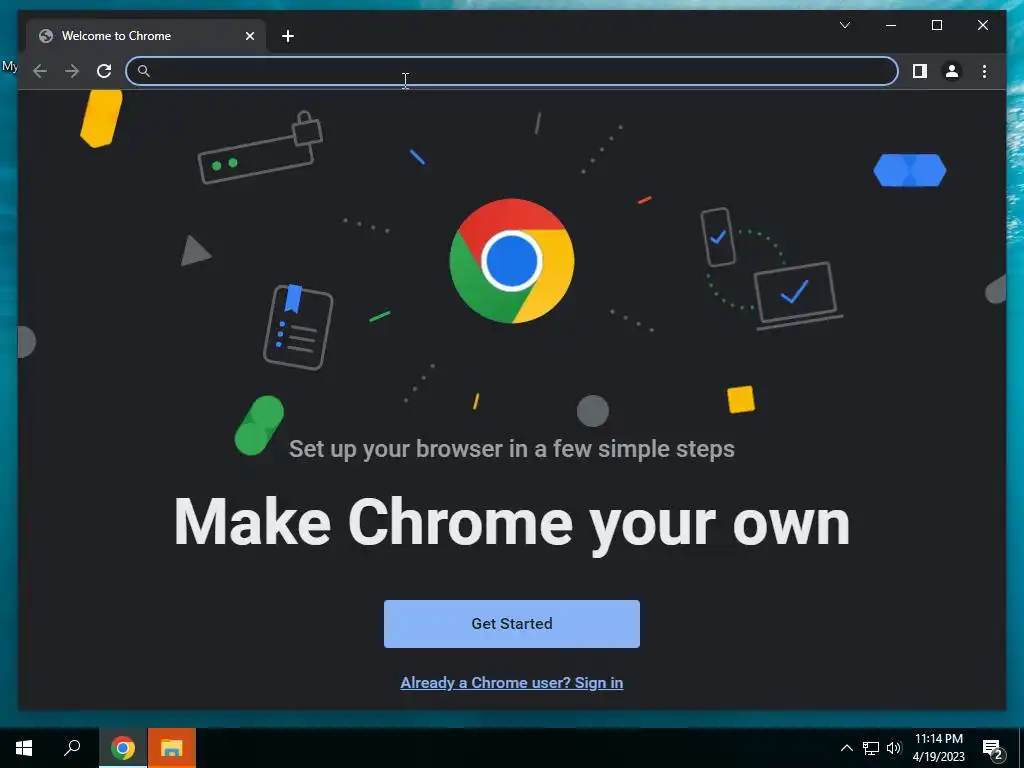Screen dimensions: 1024x768
Task: Open the Windows Start menu
Action: (x=24, y=748)
